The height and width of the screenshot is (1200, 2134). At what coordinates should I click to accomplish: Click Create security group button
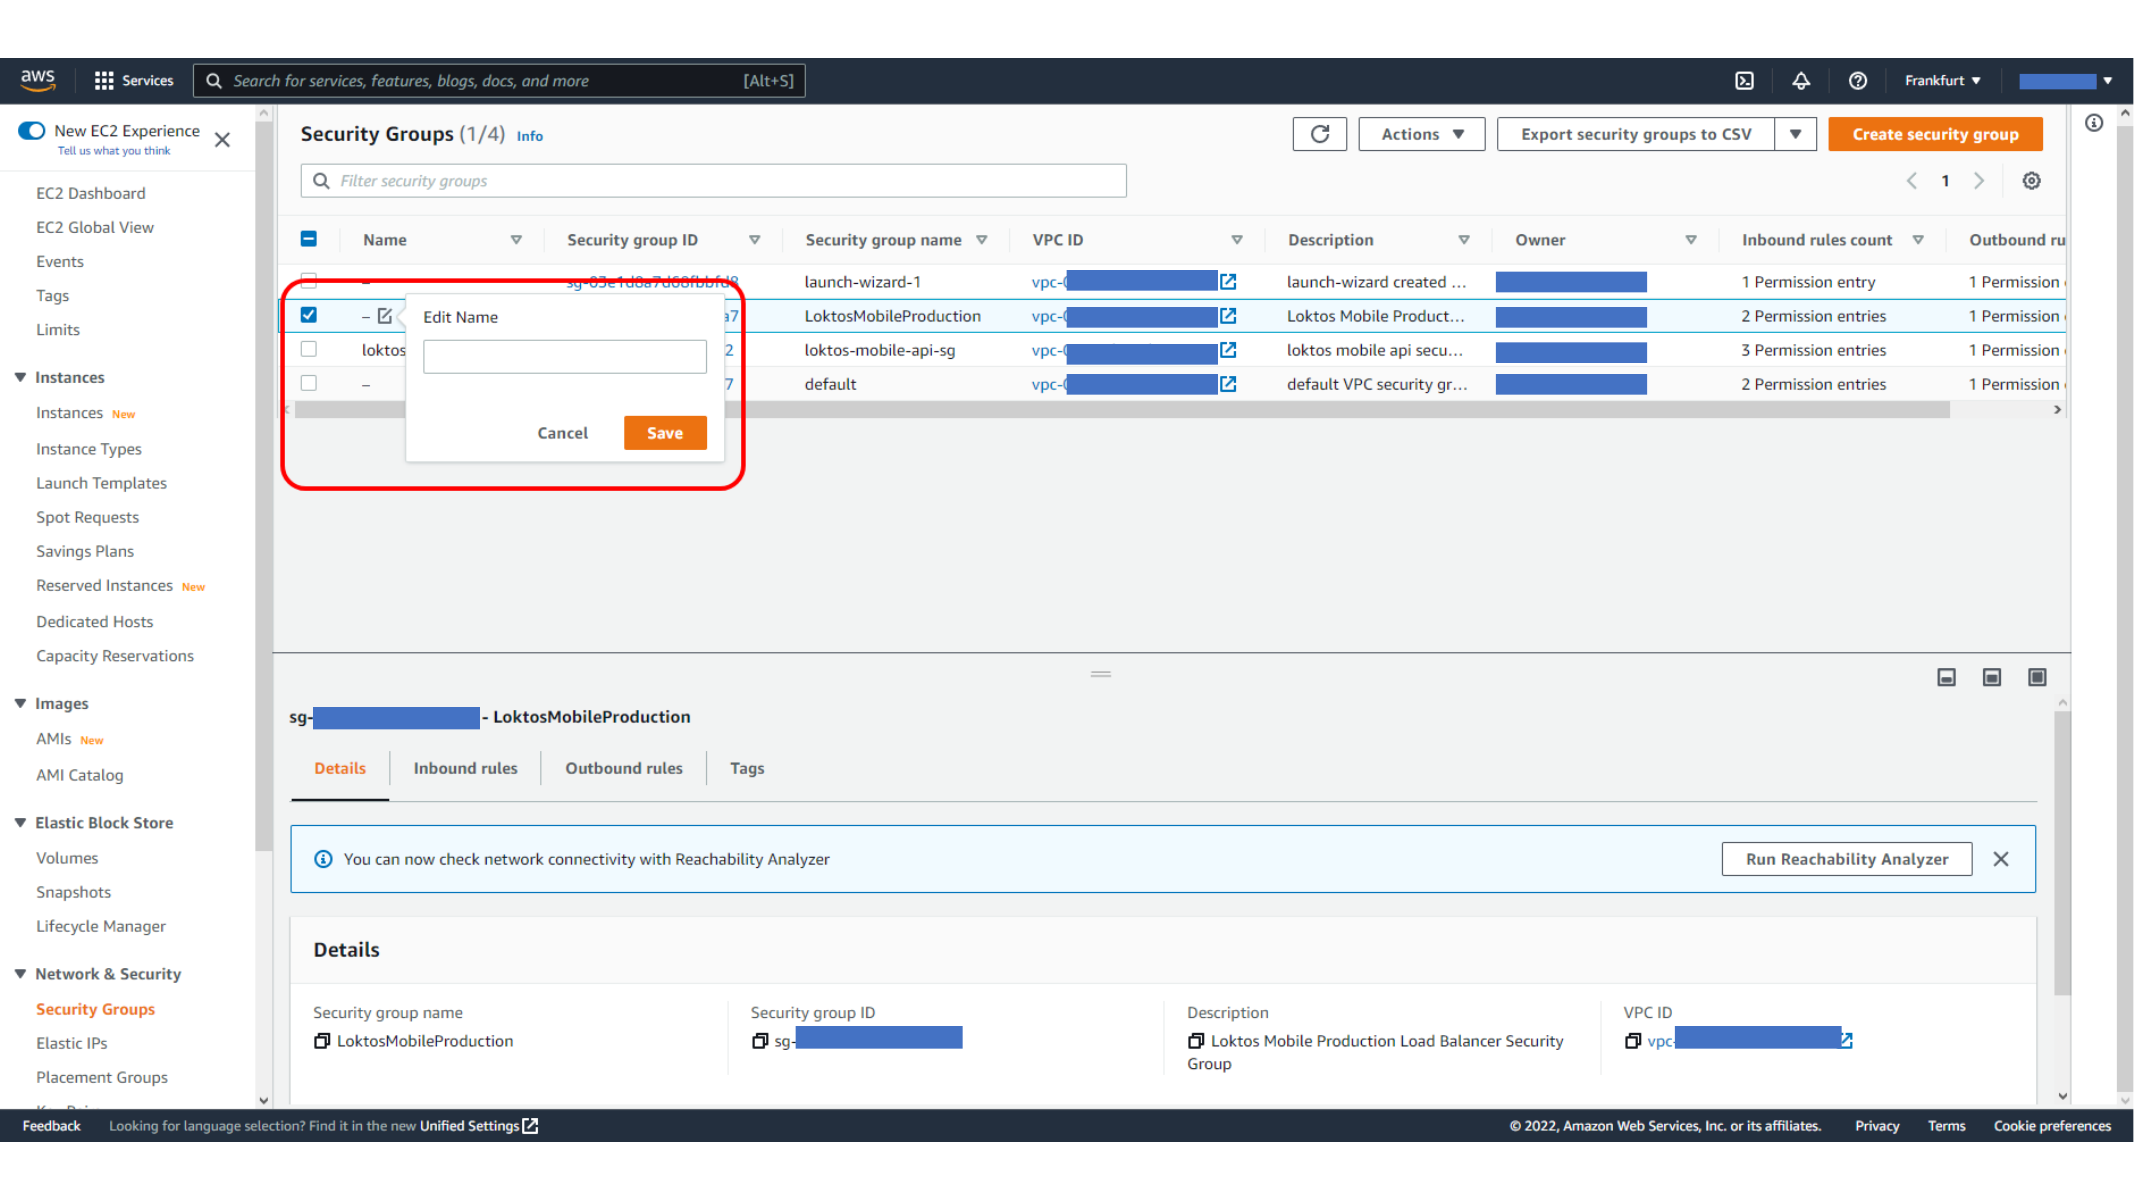(1935, 134)
